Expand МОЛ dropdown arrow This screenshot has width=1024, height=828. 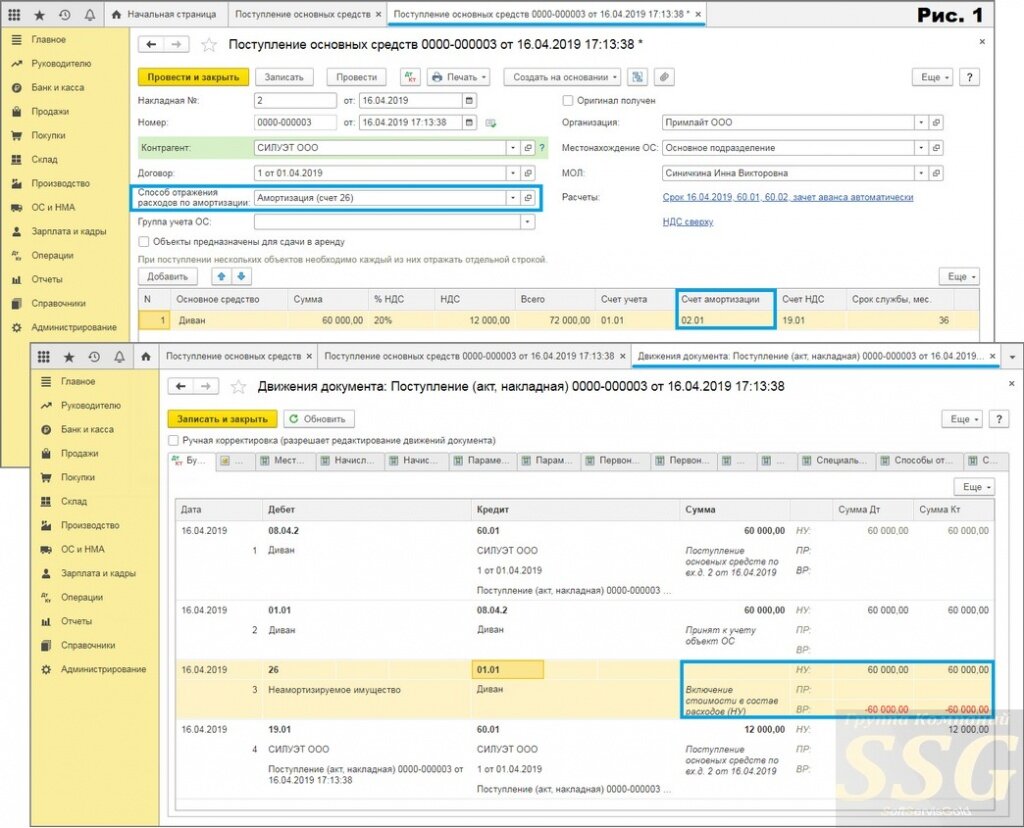921,173
